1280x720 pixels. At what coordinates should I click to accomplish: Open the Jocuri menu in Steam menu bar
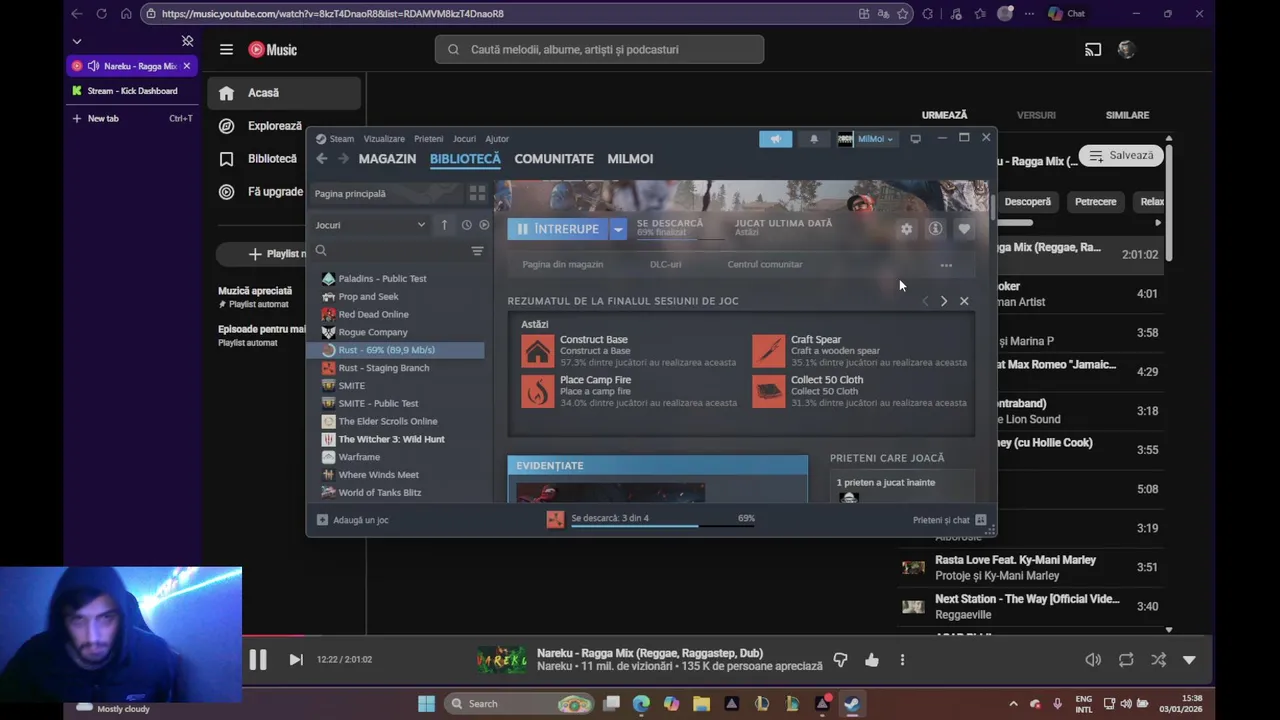(x=464, y=139)
